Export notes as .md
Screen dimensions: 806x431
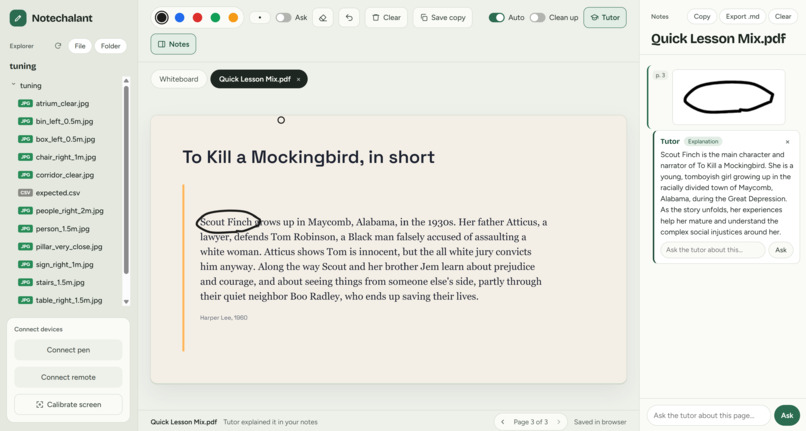point(742,16)
